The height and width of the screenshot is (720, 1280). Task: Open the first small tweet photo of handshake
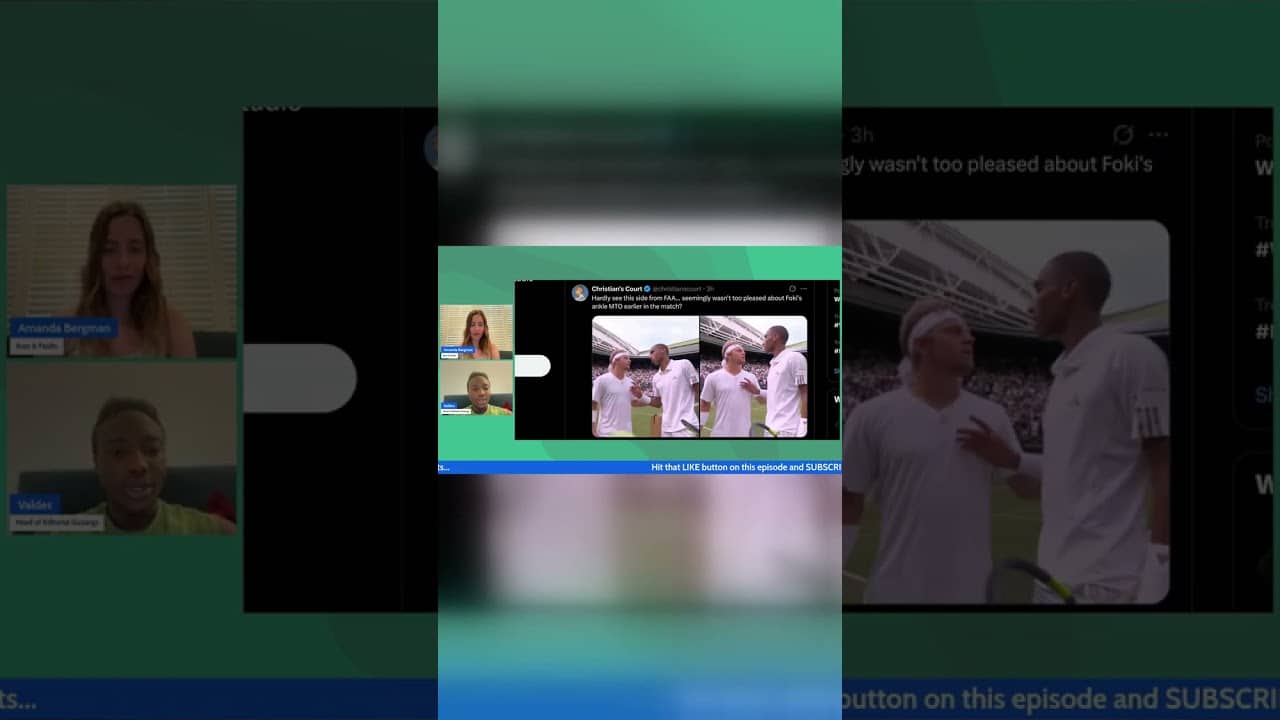pos(645,376)
